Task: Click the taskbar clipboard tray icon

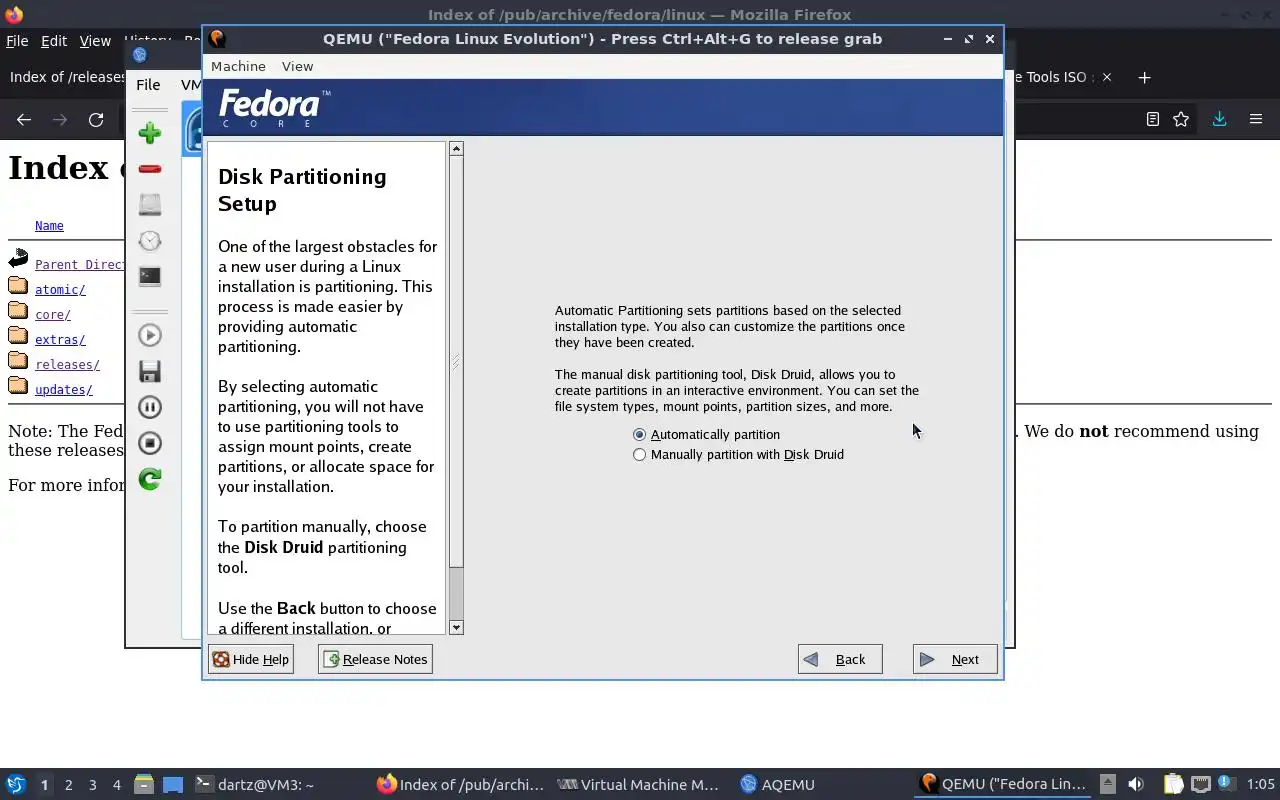Action: (x=1173, y=785)
